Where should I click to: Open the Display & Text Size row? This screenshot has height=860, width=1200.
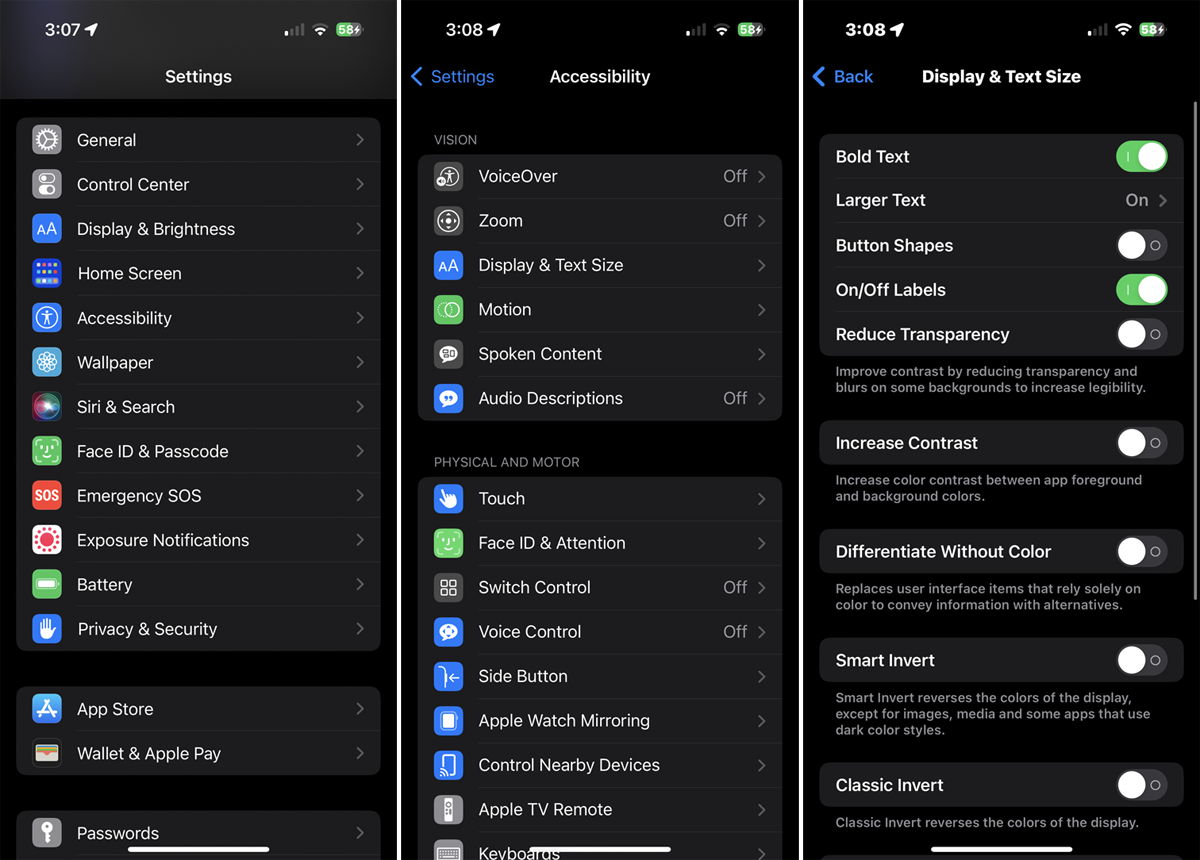[600, 266]
